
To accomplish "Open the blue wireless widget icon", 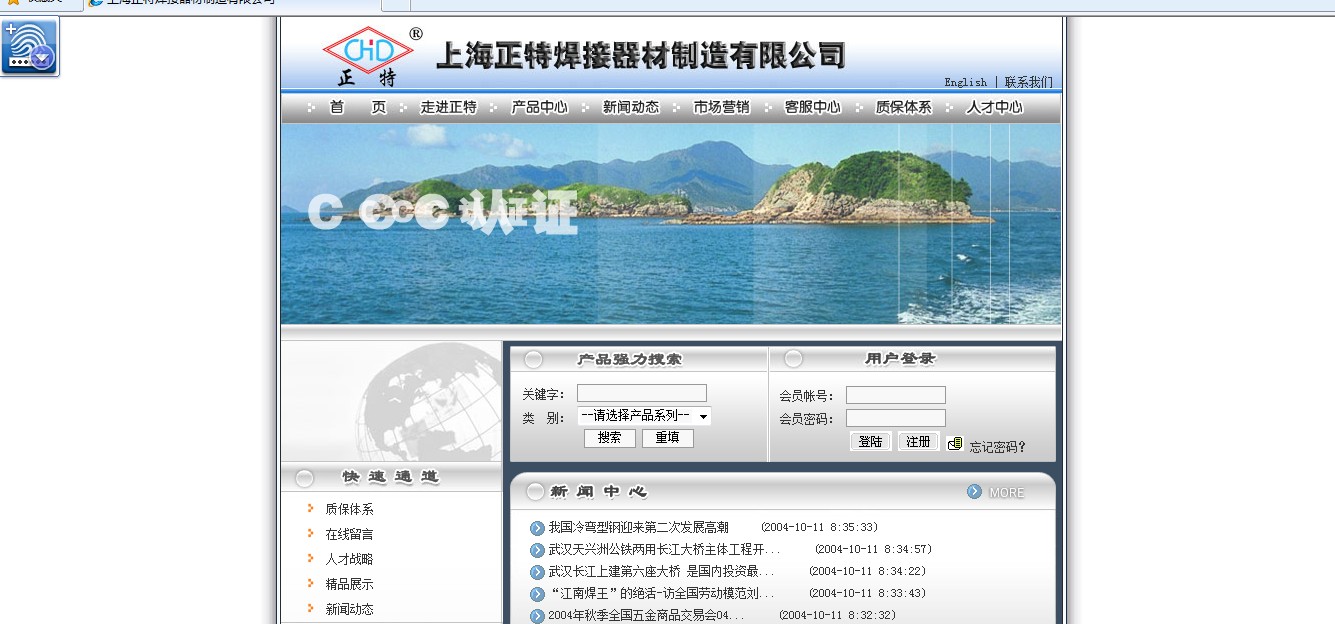I will click(x=30, y=46).
